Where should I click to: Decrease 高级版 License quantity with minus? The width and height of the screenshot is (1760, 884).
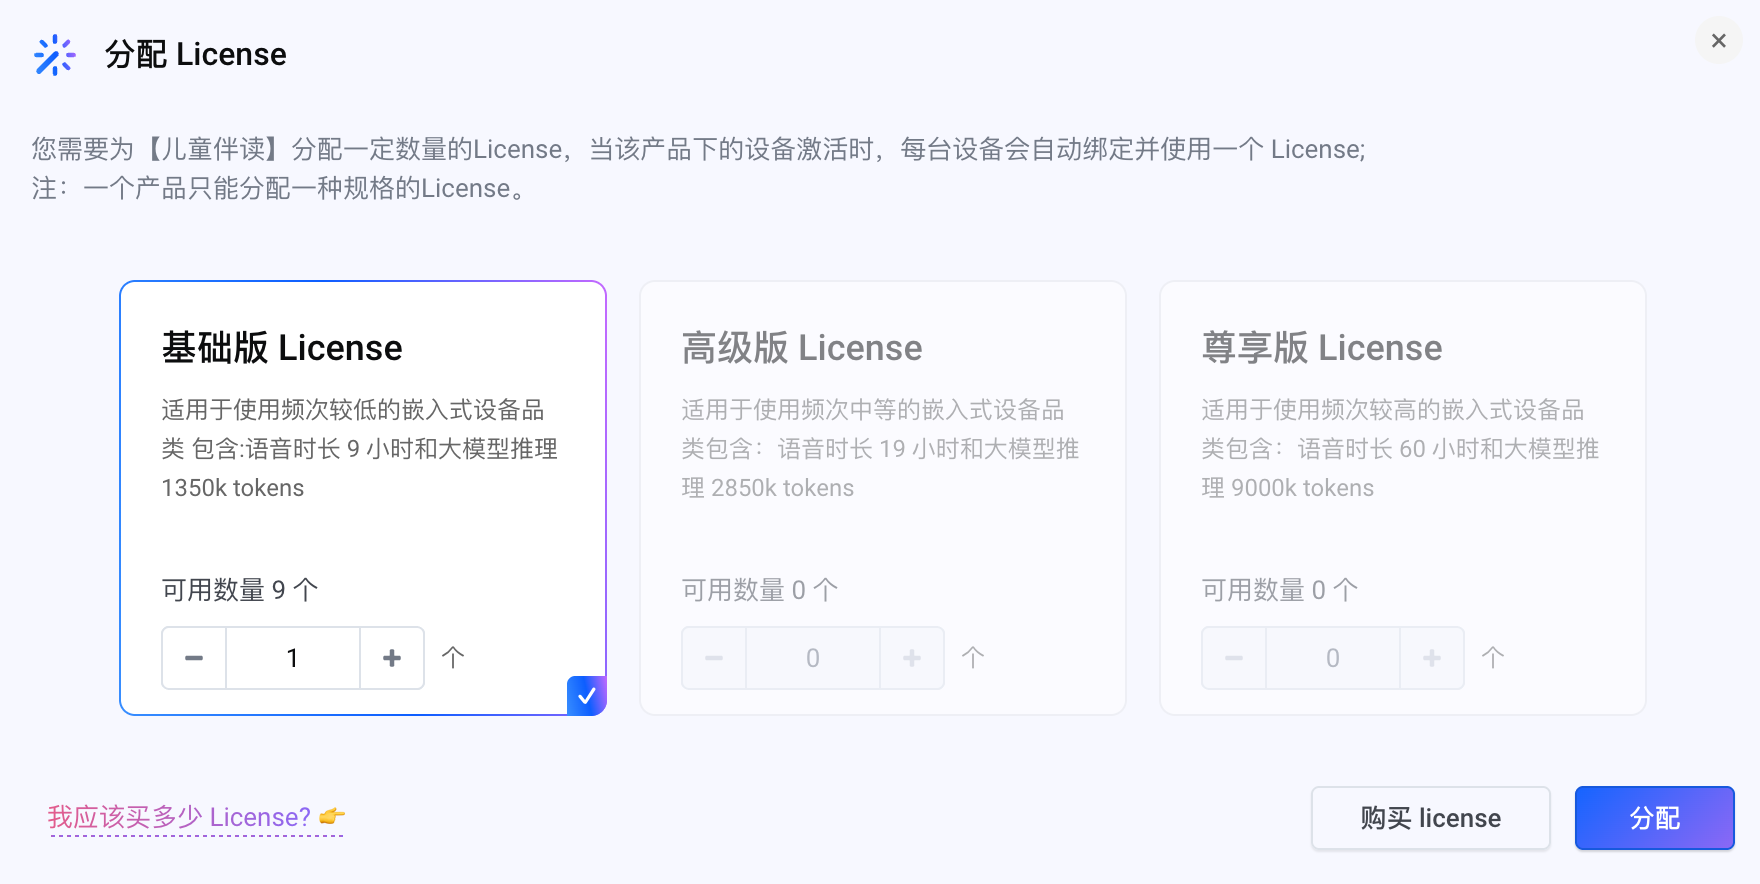click(714, 658)
